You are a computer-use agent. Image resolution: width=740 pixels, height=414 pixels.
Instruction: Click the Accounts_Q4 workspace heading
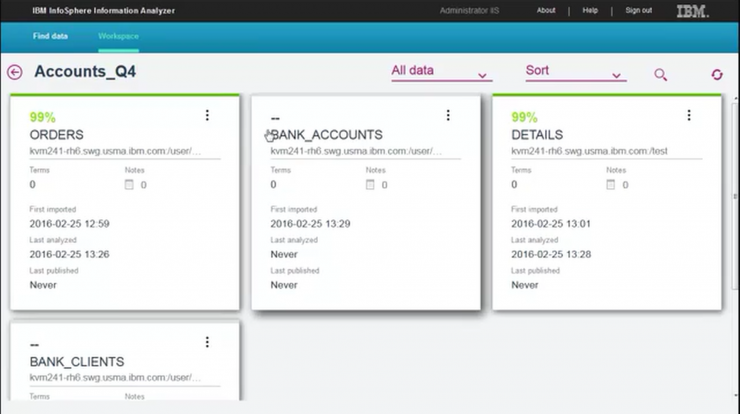[x=85, y=72]
